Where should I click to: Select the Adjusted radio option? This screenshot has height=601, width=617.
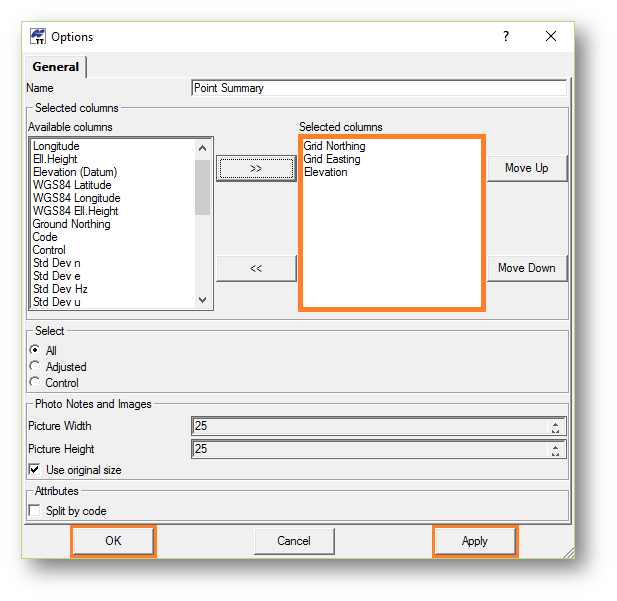click(36, 367)
